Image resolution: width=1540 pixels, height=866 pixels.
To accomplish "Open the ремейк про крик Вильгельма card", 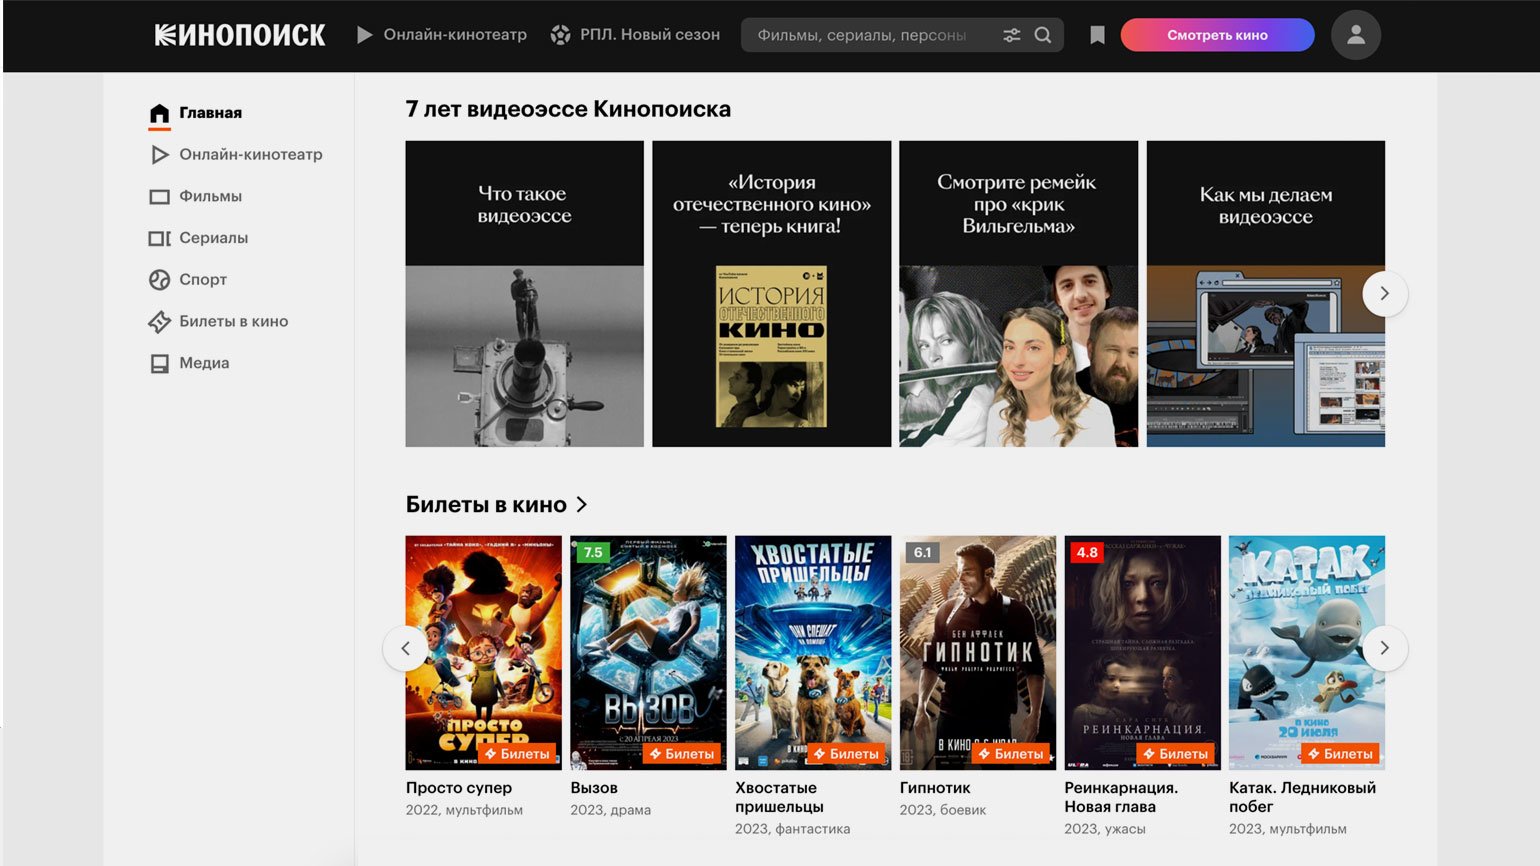I will (x=1018, y=294).
